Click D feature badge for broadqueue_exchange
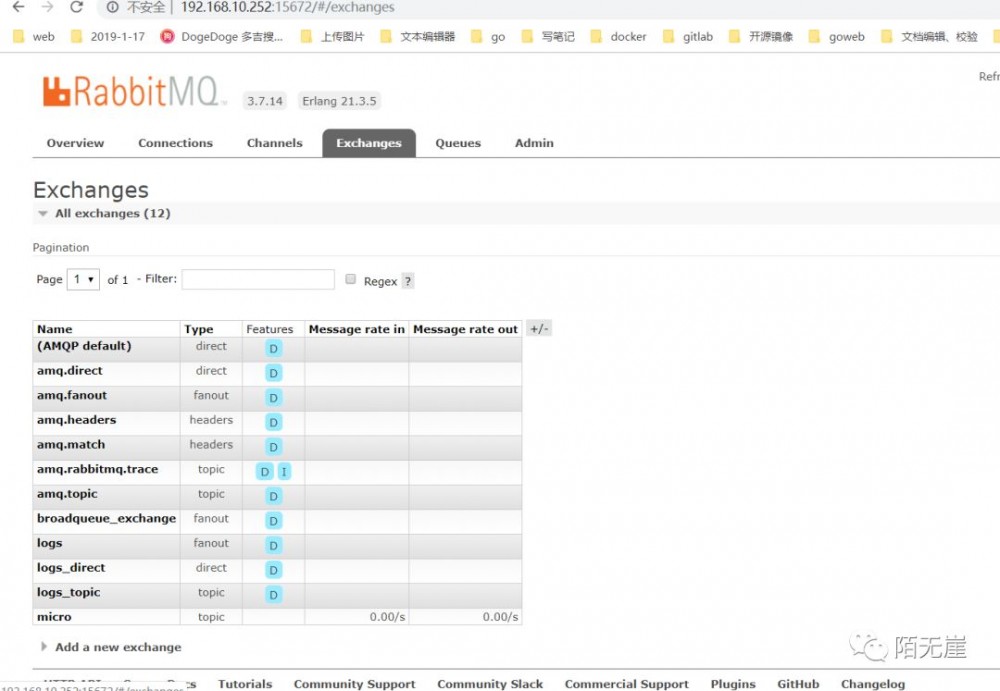Screen dimensions: 1000x691 click(x=274, y=521)
